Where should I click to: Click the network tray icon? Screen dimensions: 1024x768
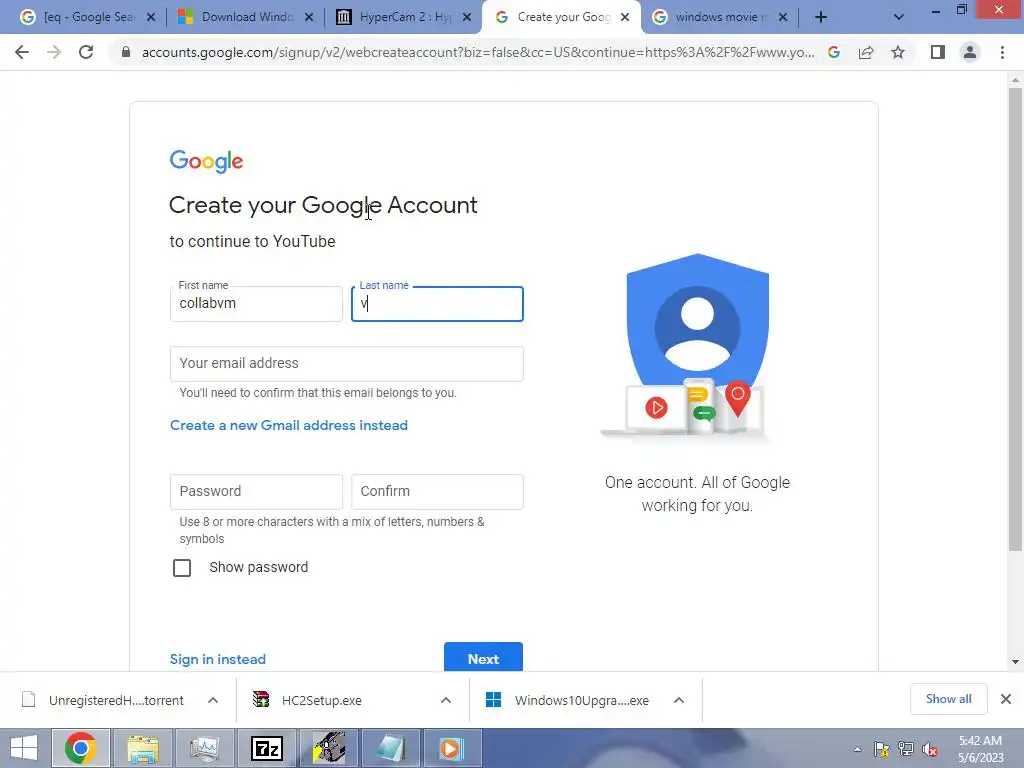click(x=906, y=749)
